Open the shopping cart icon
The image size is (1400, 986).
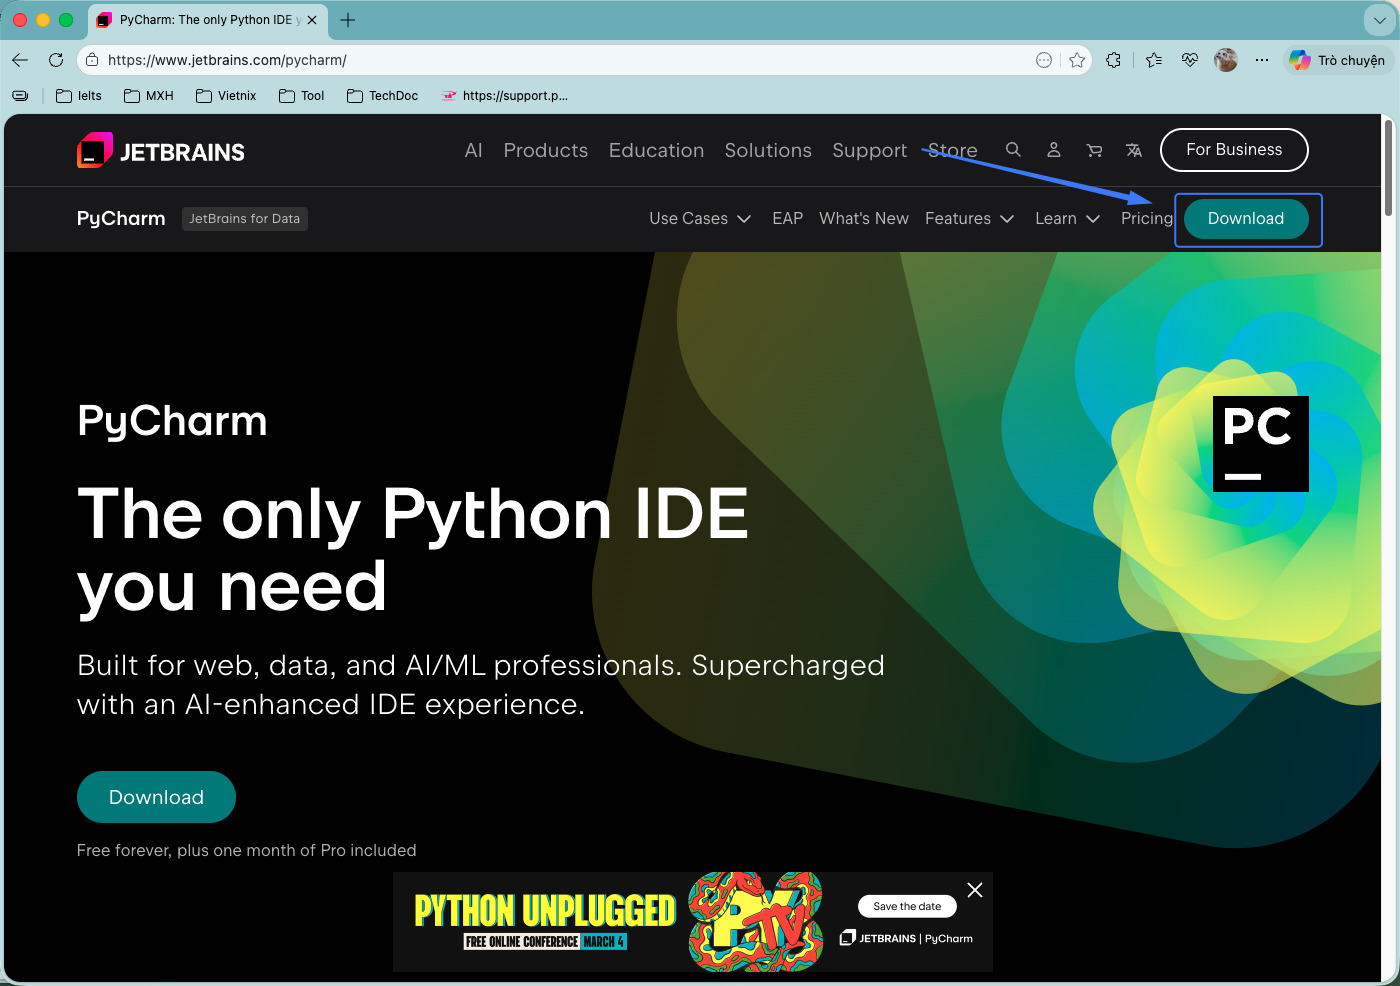[x=1094, y=150]
